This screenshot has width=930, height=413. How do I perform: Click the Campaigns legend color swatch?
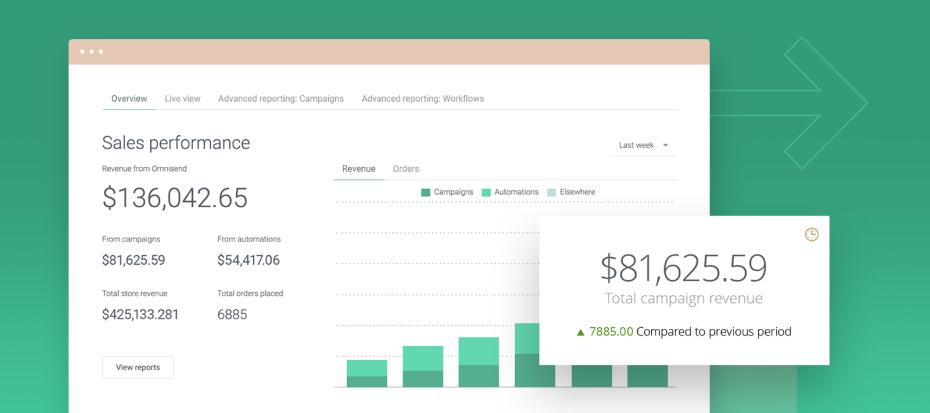pyautogui.click(x=426, y=192)
